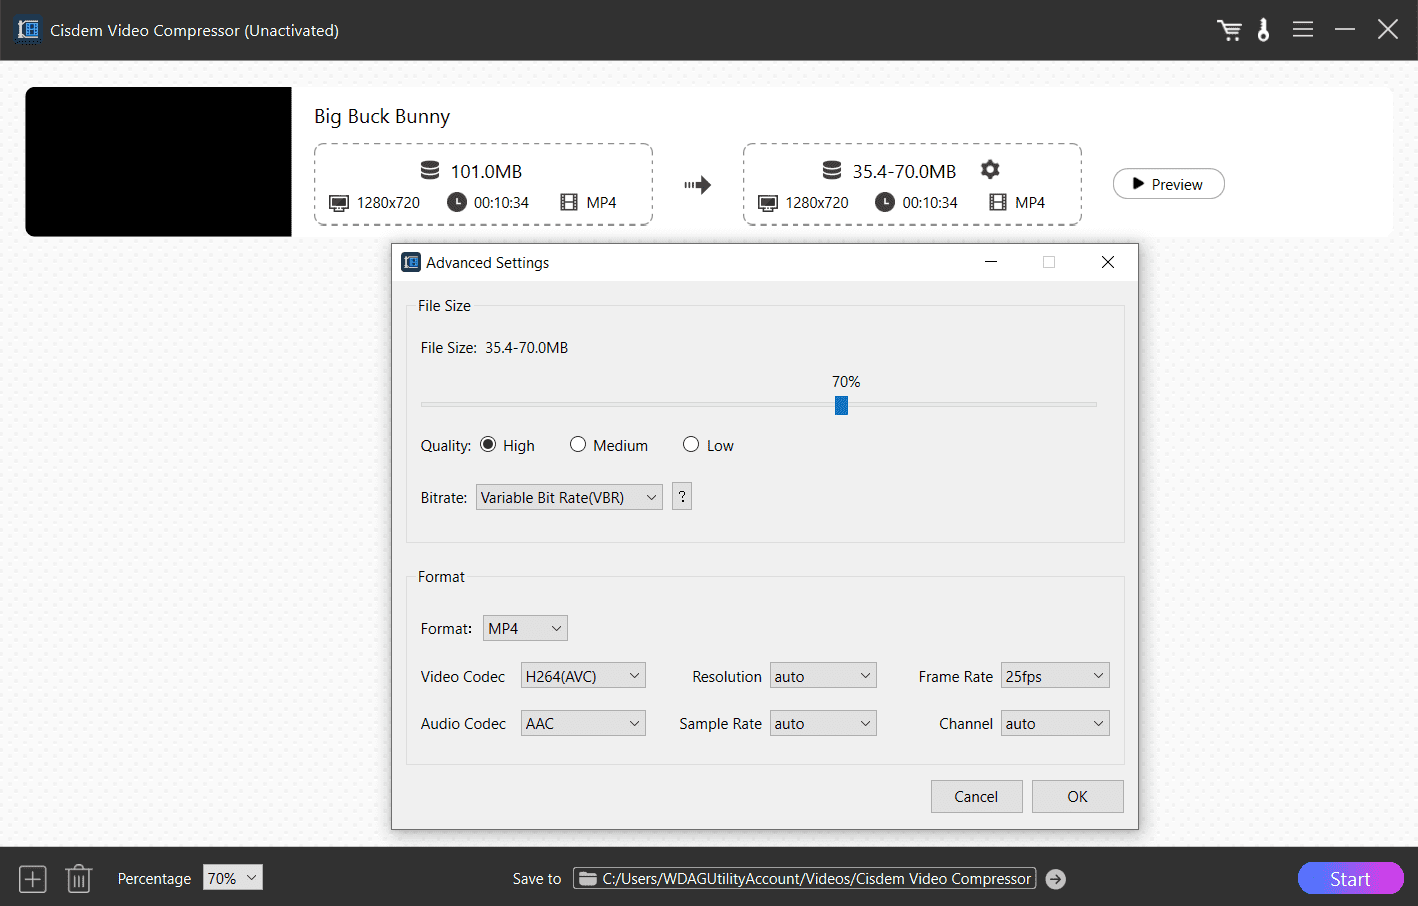Click the Big Buck Bunny video thumbnail

[158, 162]
